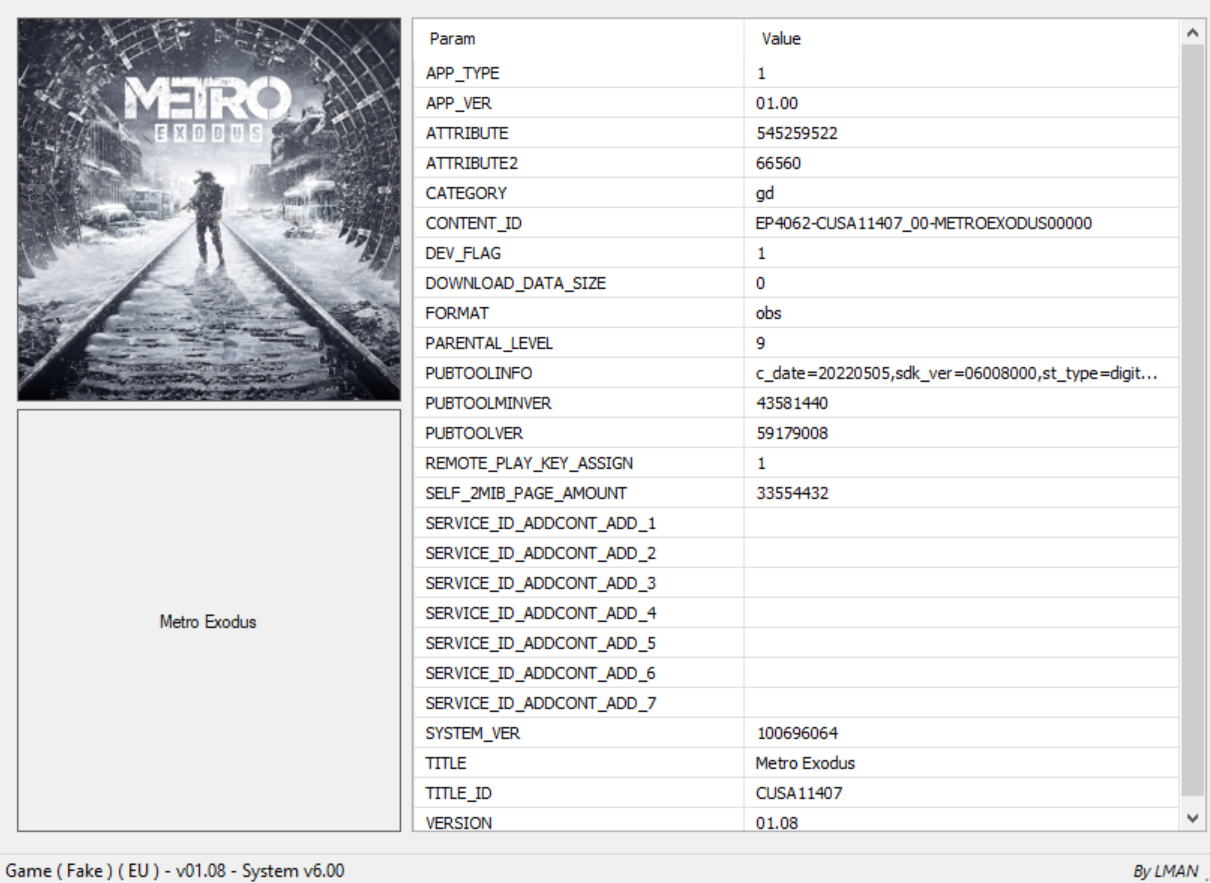Select SERVICE_ID_ADDCONT_ADD_5 row
Image resolution: width=1210 pixels, height=883 pixels.
[797, 643]
